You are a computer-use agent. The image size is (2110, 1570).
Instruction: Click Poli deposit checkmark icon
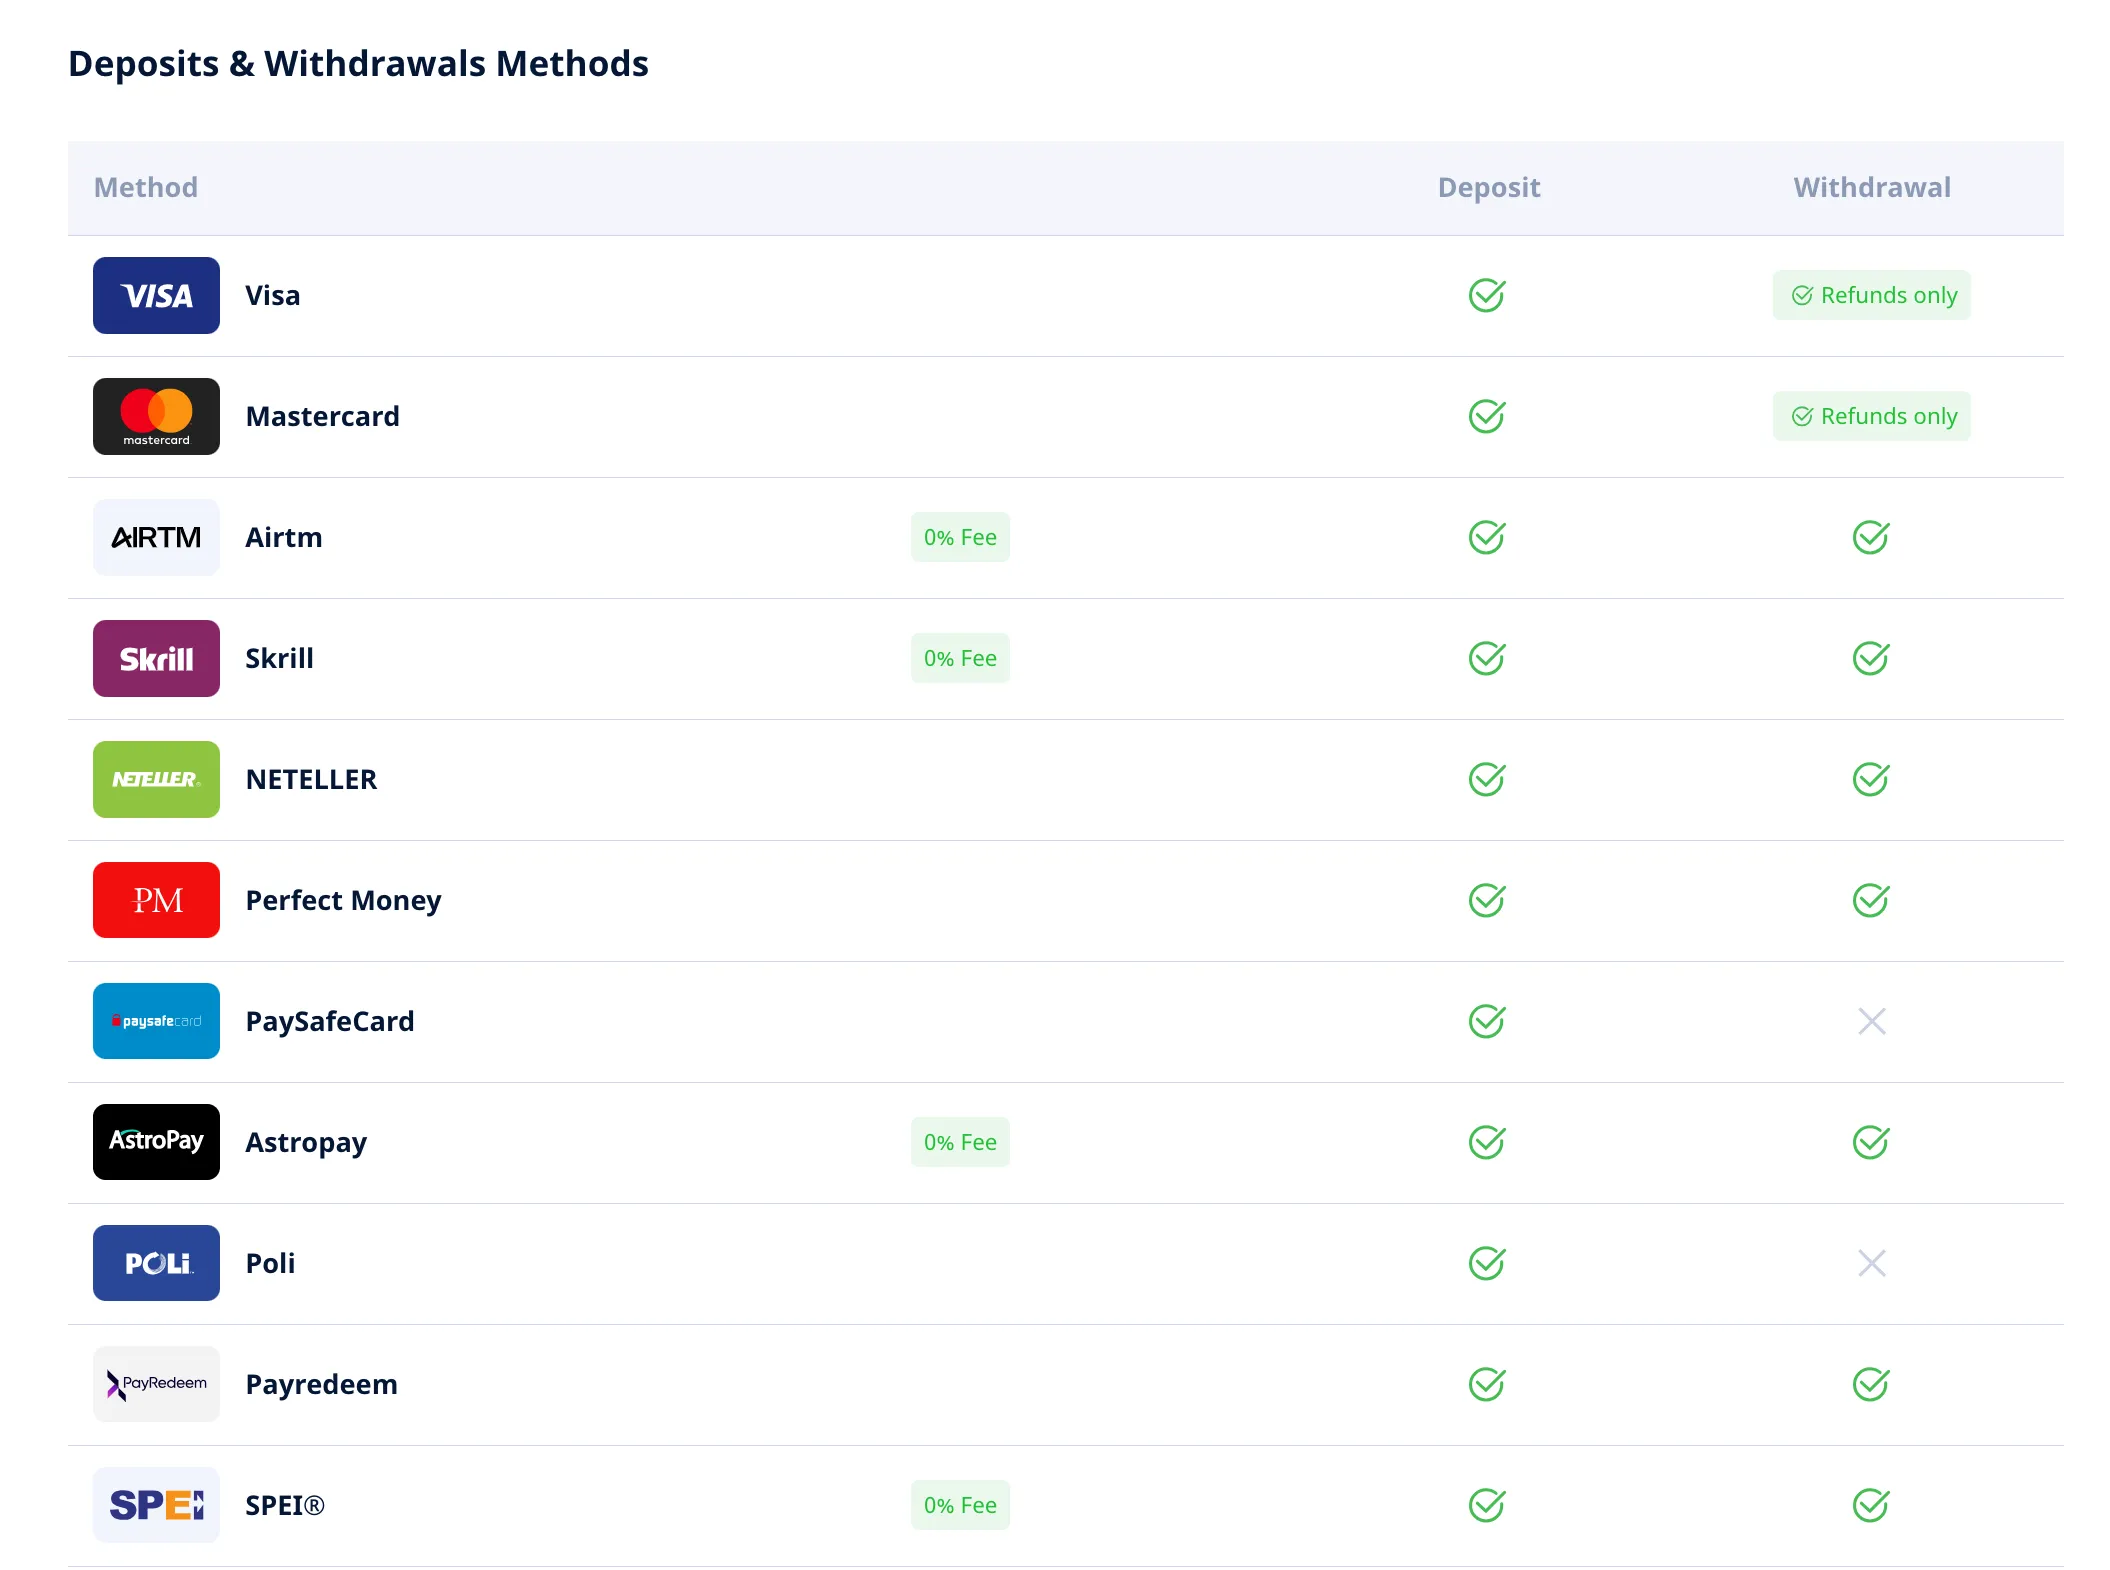pos(1487,1263)
